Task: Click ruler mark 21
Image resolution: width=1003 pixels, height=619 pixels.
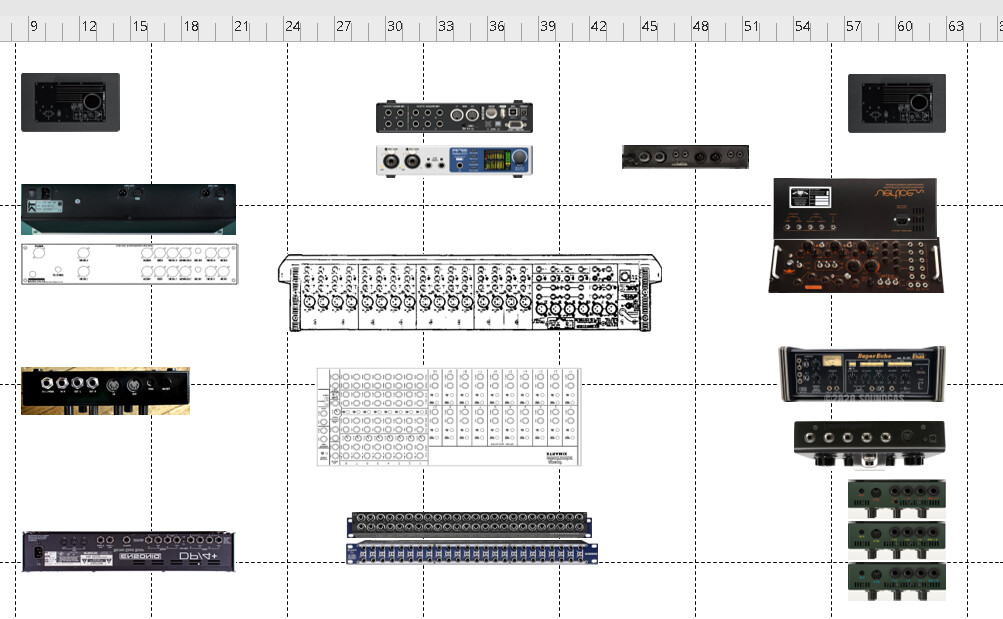Action: coord(241,26)
